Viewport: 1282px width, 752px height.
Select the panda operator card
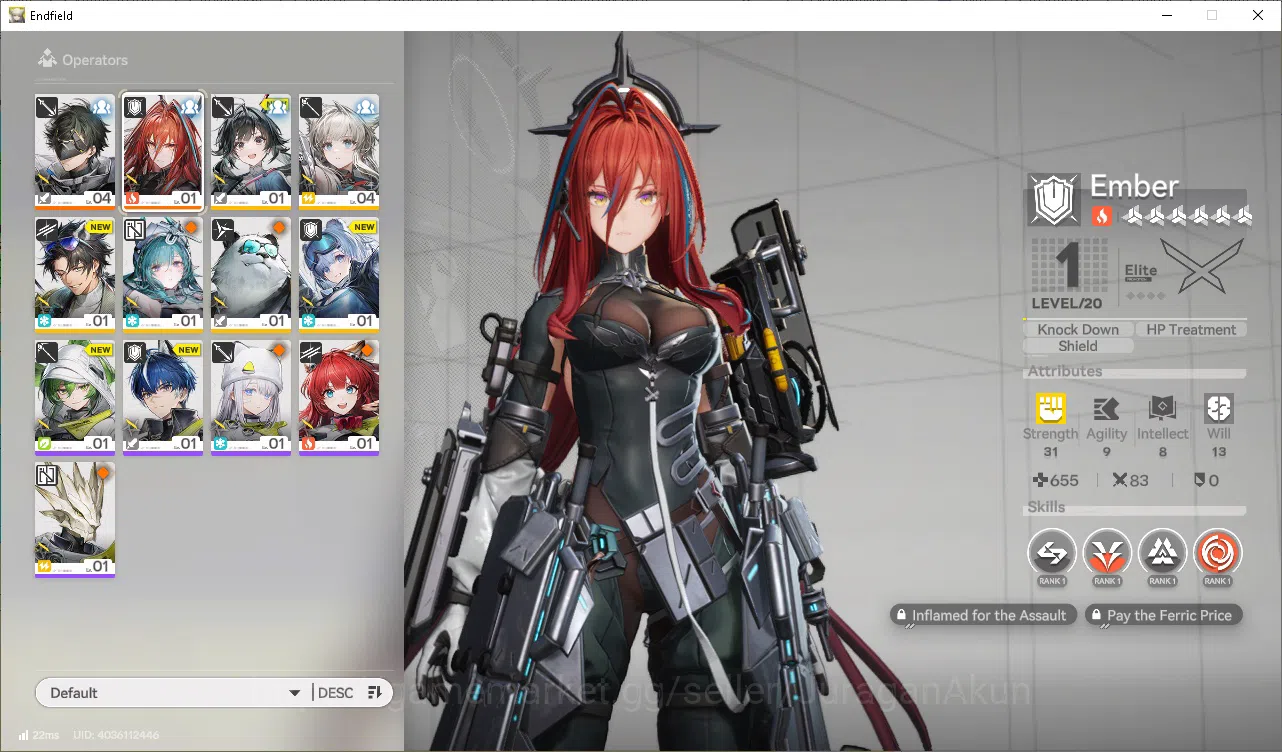coord(251,275)
